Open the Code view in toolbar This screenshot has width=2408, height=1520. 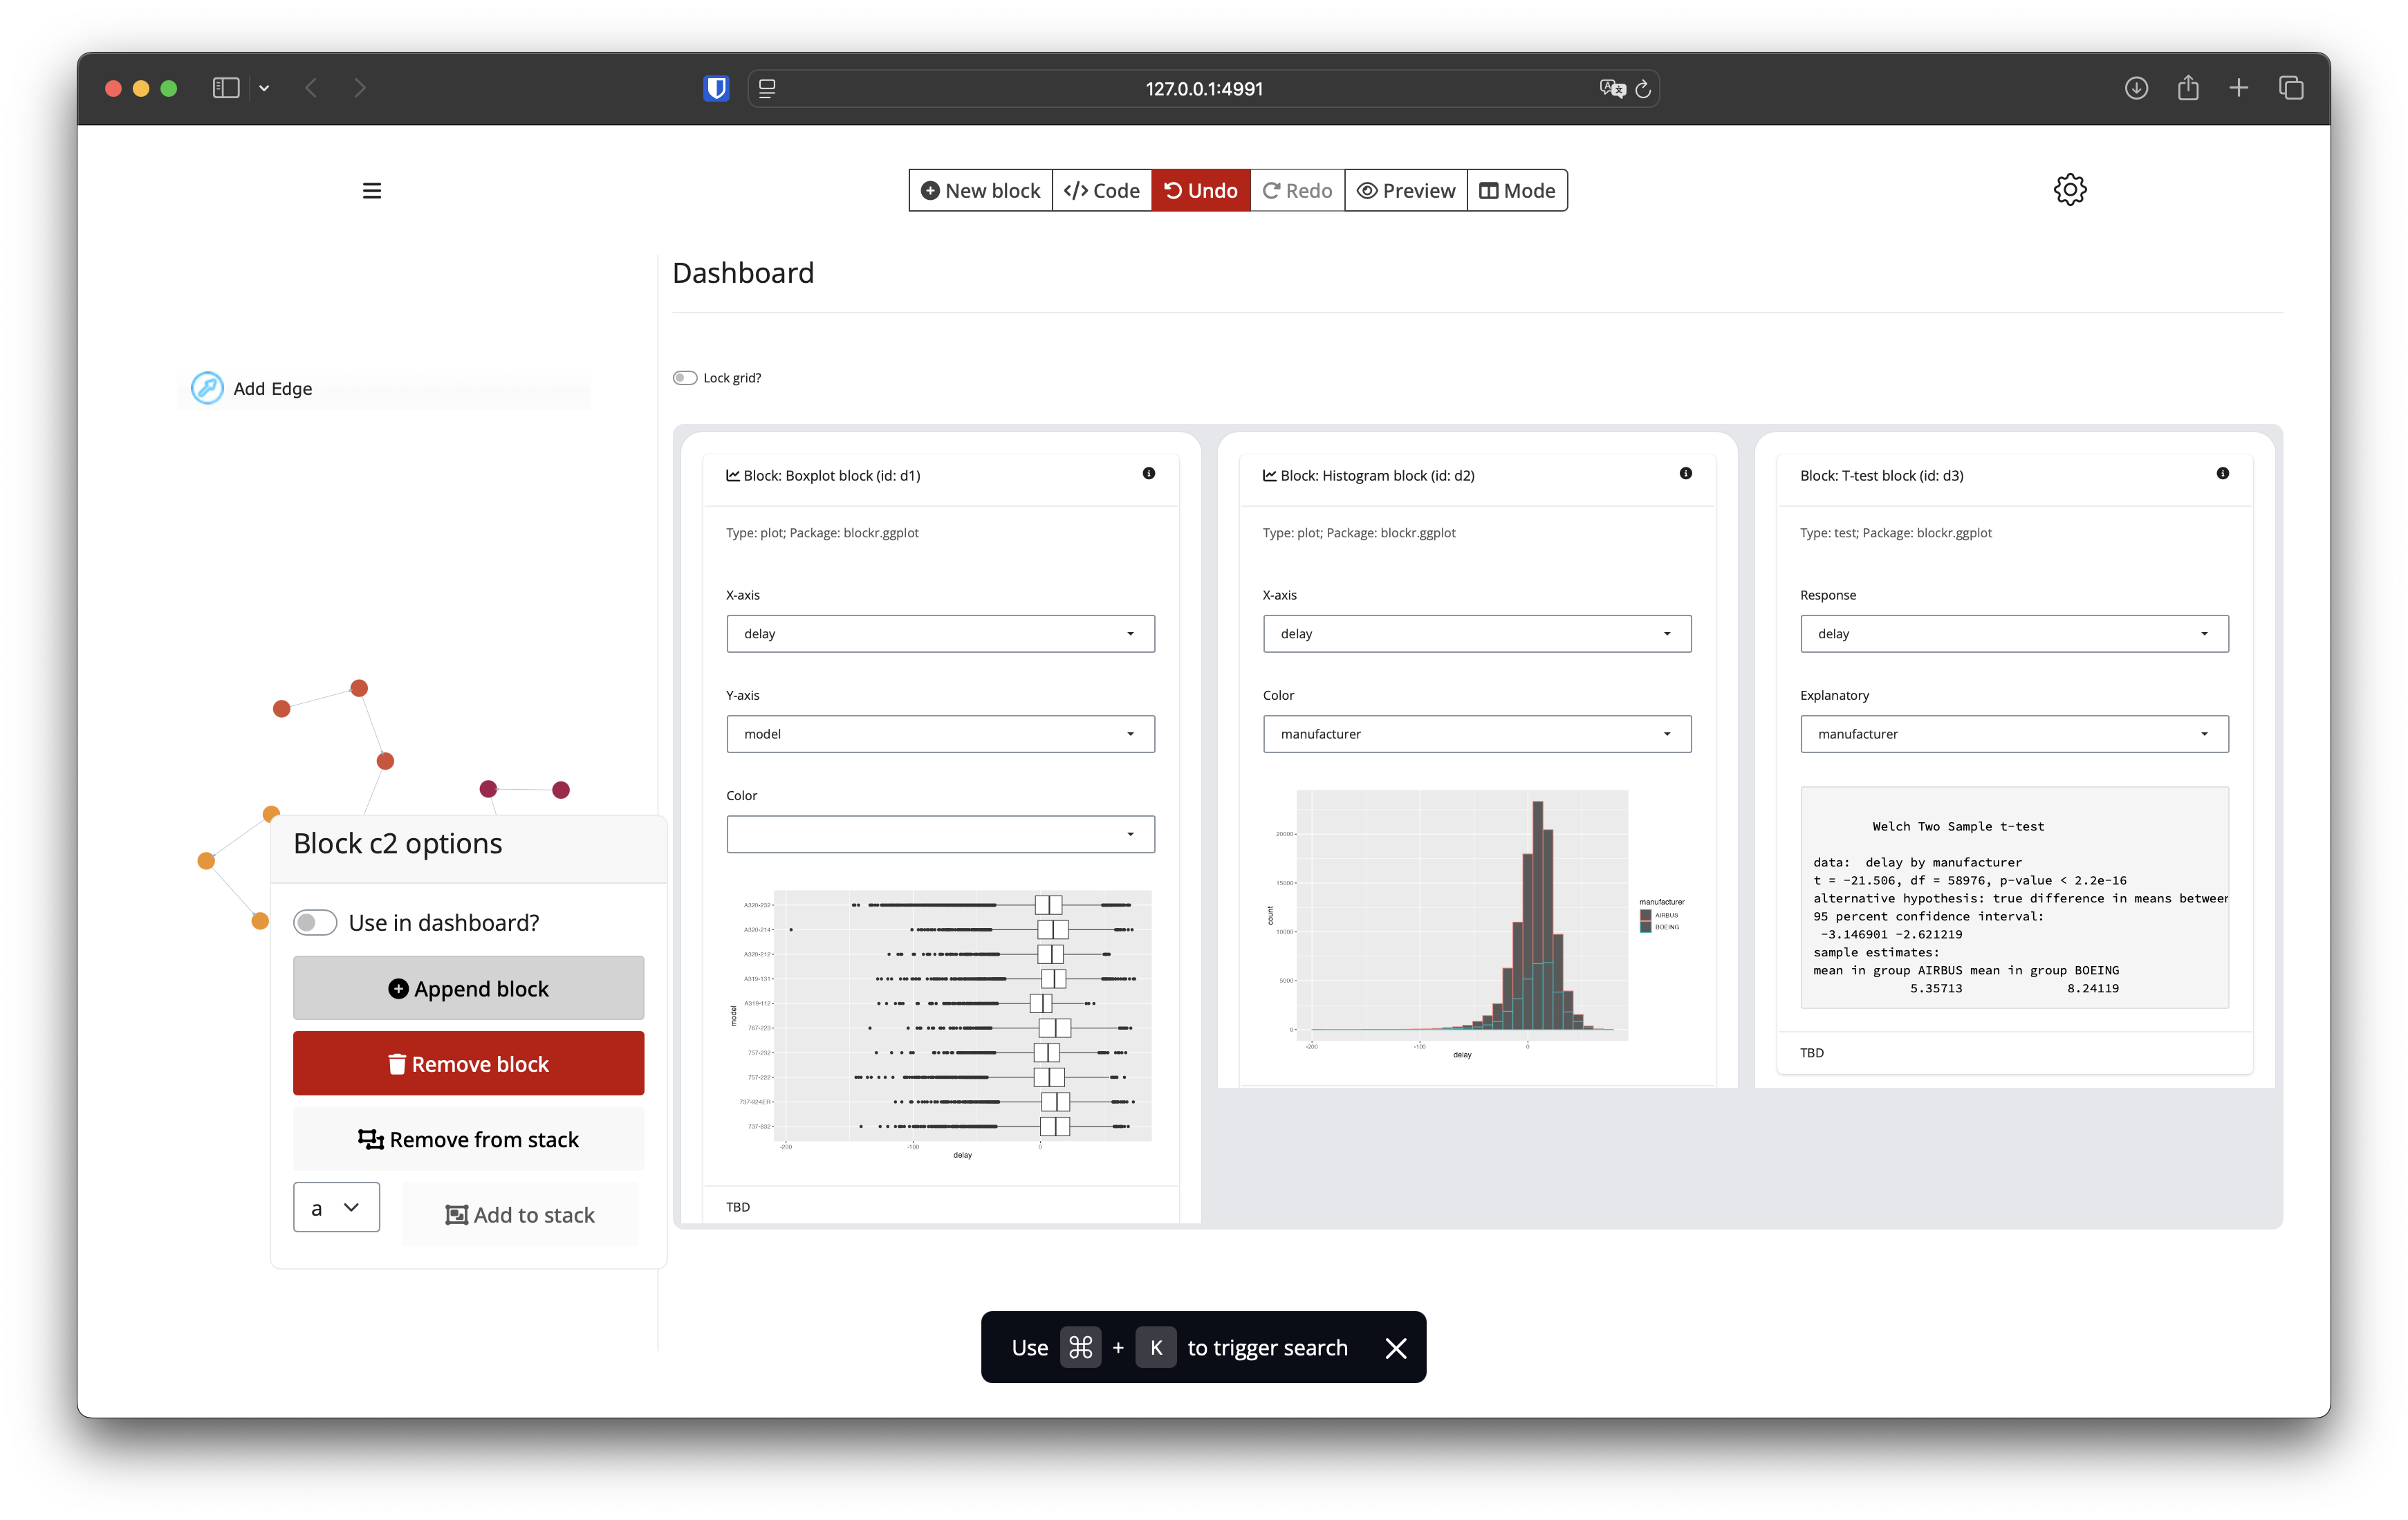point(1101,191)
